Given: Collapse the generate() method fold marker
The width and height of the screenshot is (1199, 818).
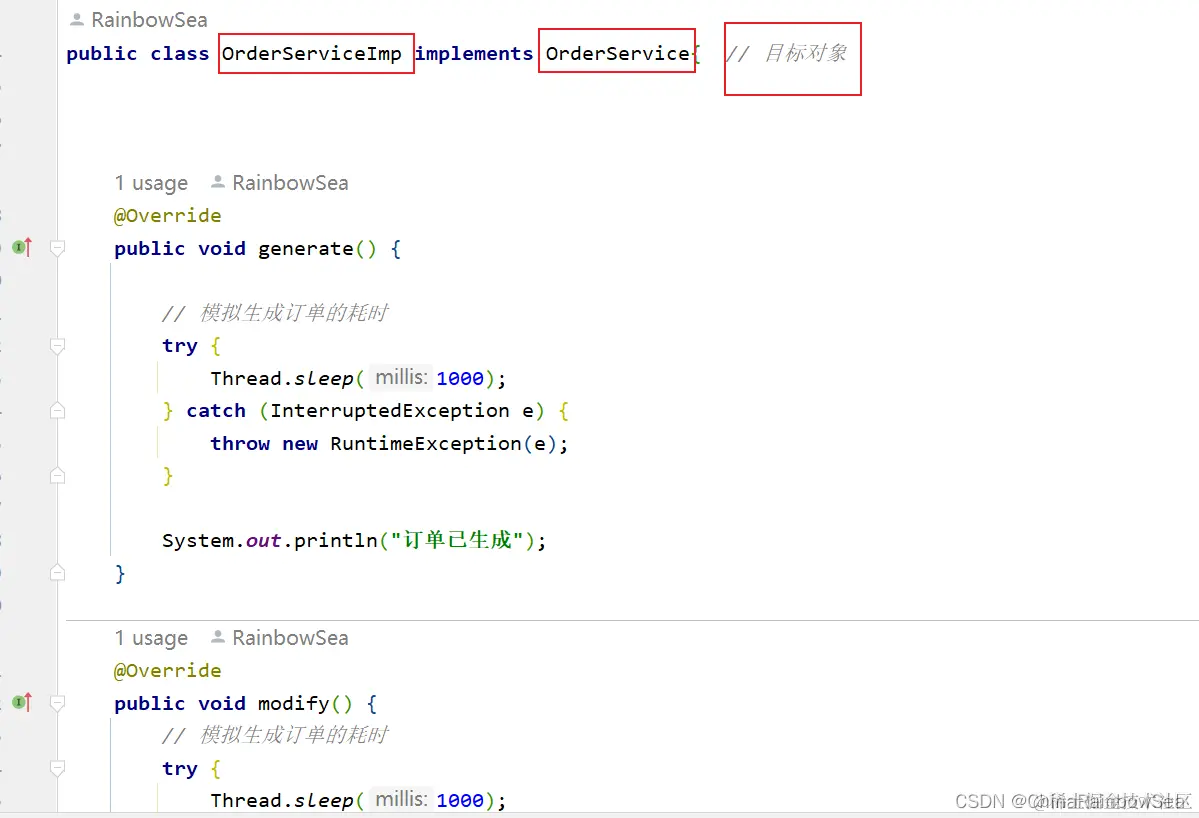Looking at the screenshot, I should tap(57, 248).
